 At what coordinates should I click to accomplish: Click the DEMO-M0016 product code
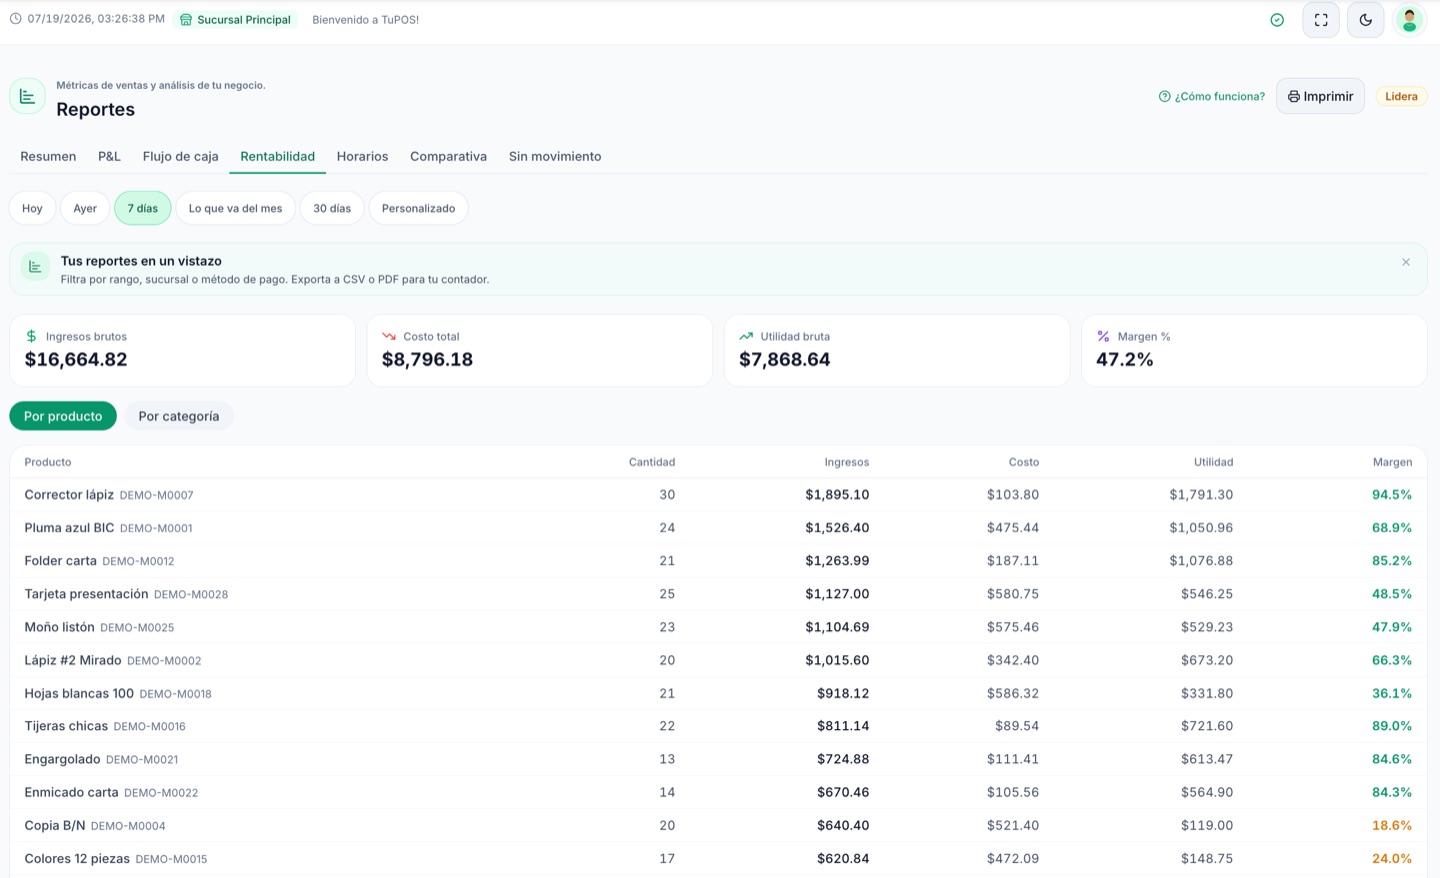149,727
